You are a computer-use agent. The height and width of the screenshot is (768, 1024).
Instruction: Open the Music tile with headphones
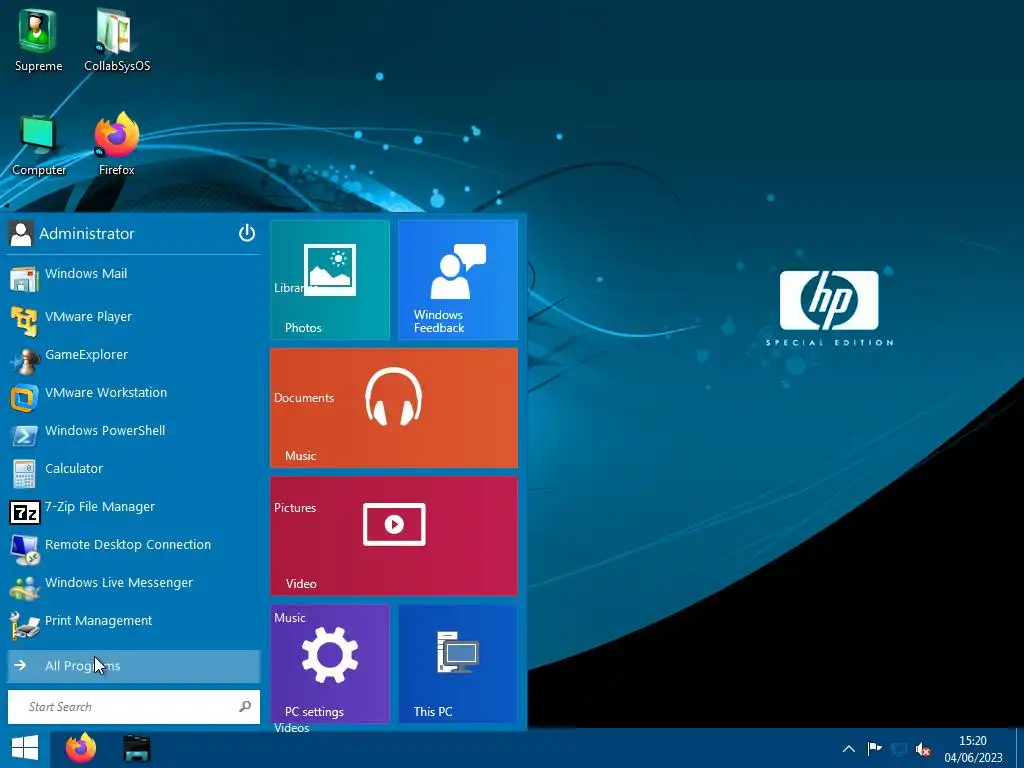pos(394,408)
